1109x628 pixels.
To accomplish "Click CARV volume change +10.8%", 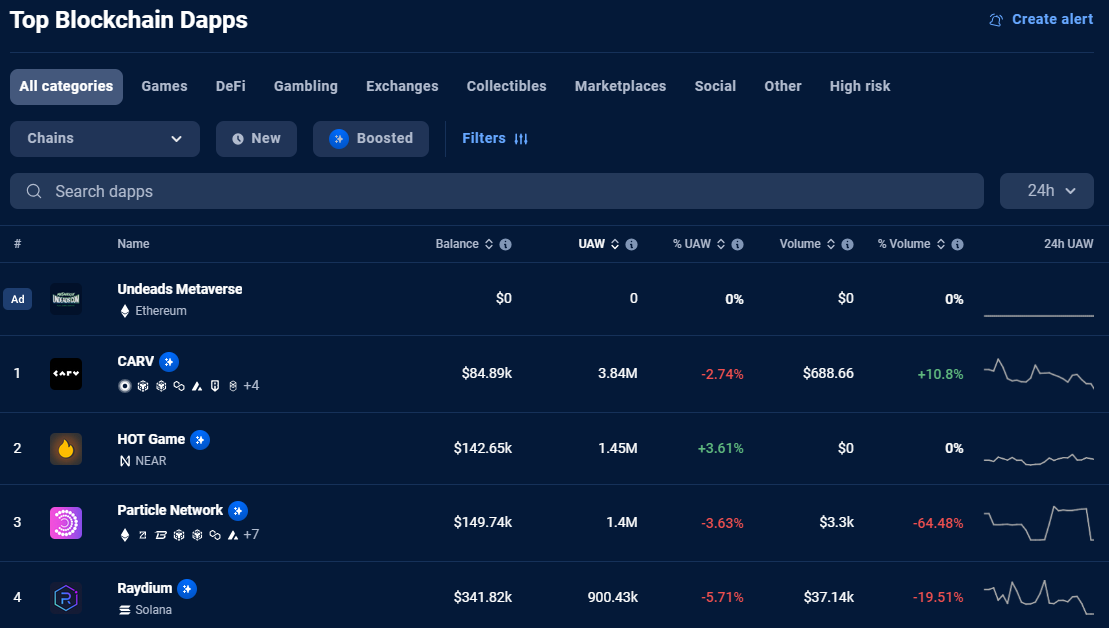I will 940,374.
